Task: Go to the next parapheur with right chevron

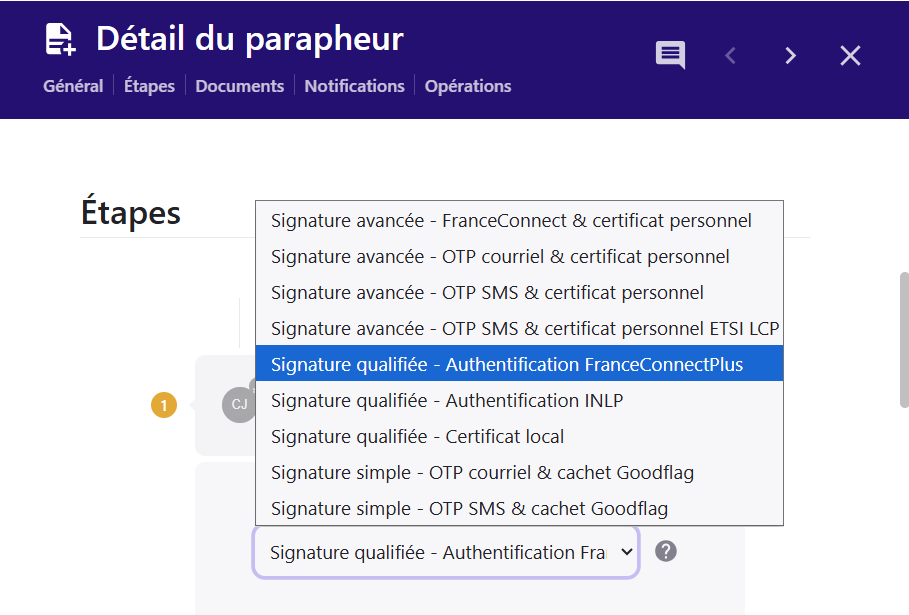Action: pyautogui.click(x=790, y=56)
